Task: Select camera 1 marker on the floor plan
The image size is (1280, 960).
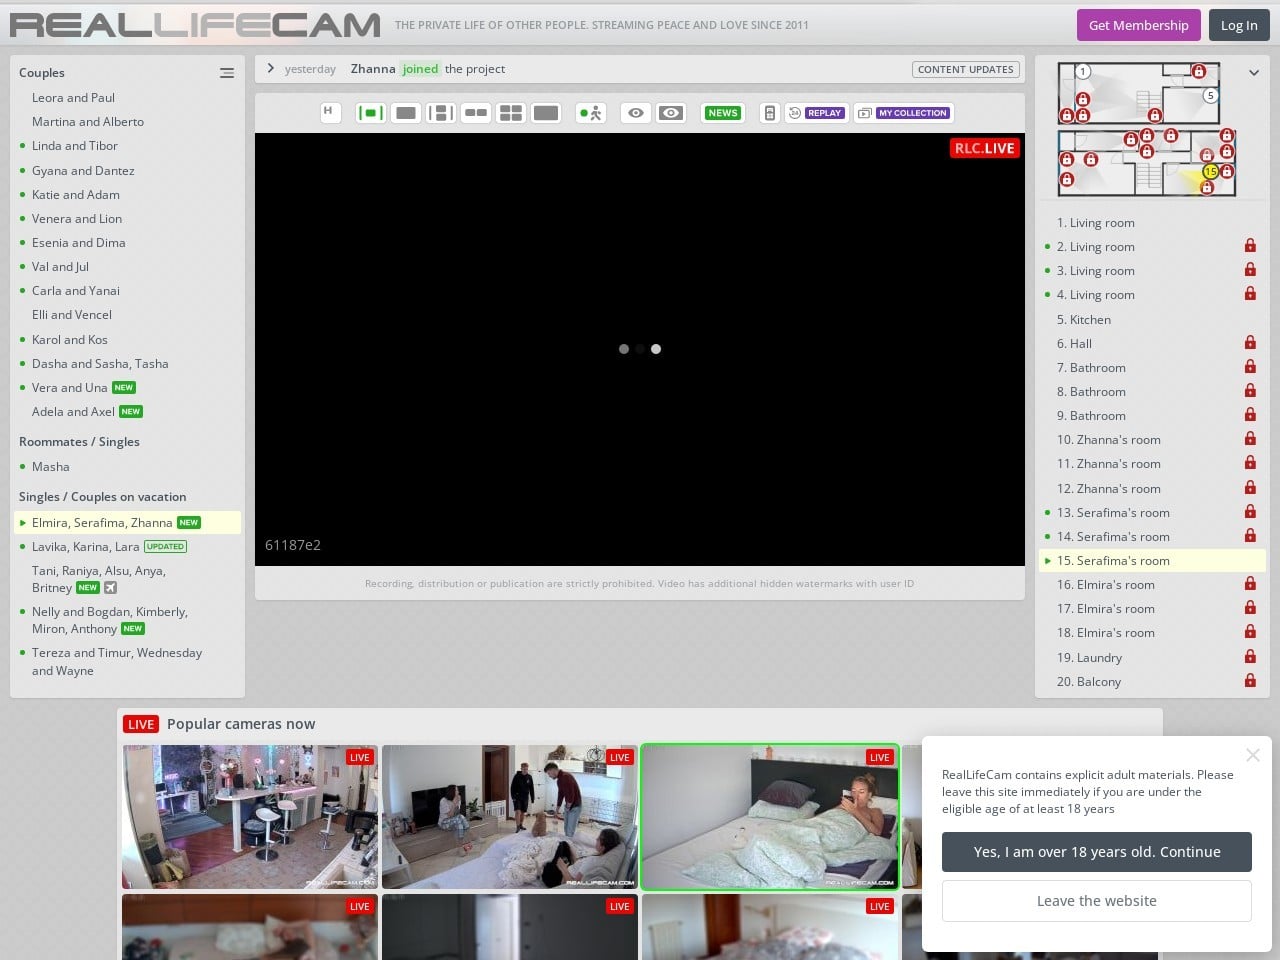Action: click(1083, 72)
